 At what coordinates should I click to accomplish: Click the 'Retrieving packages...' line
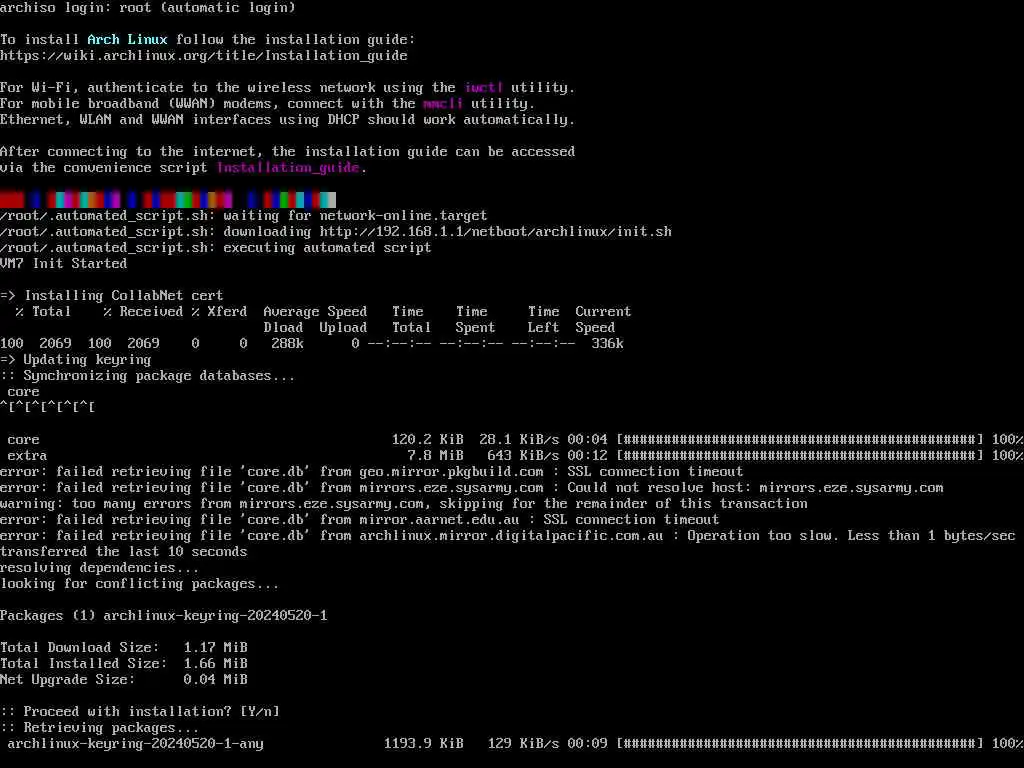[x=99, y=727]
